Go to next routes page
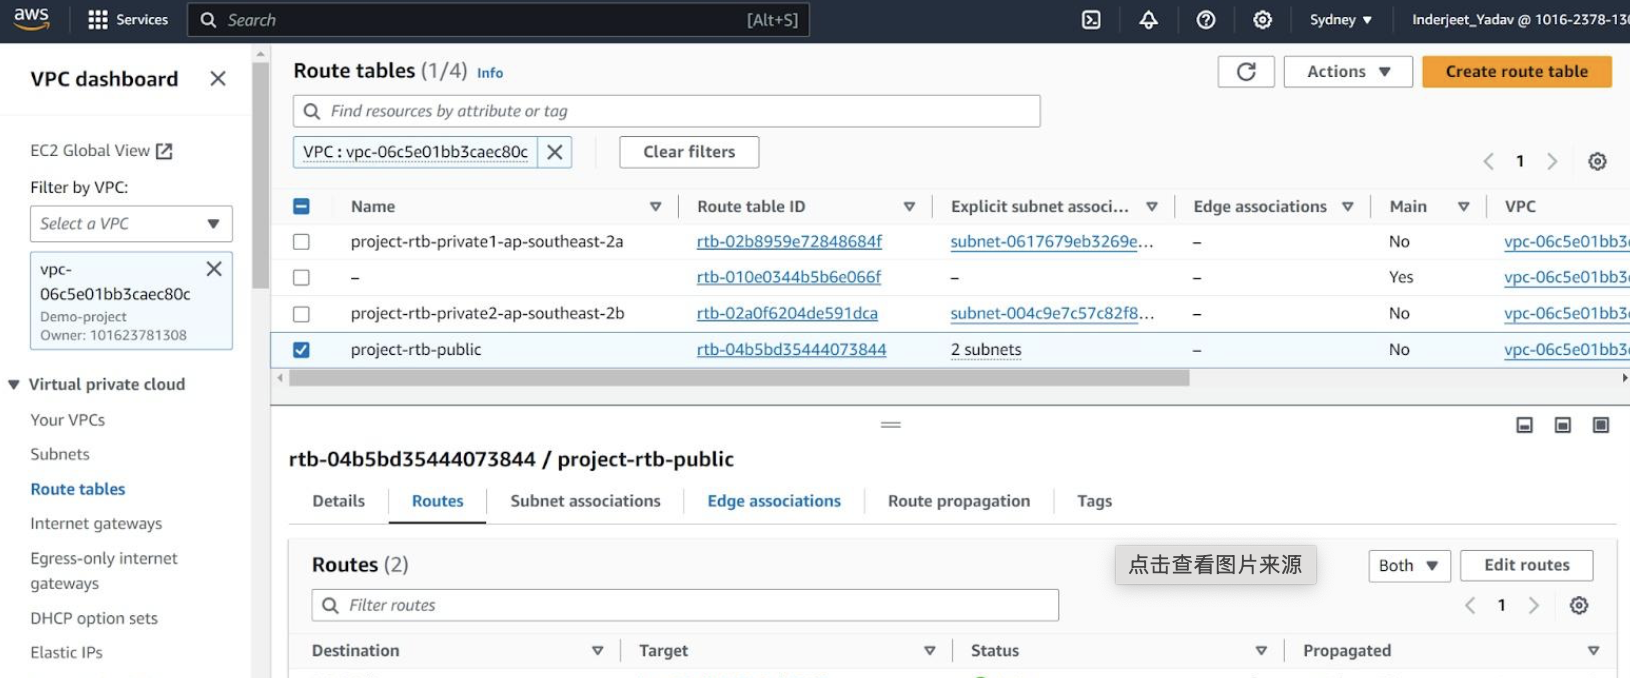Image resolution: width=1630 pixels, height=678 pixels. (x=1534, y=605)
